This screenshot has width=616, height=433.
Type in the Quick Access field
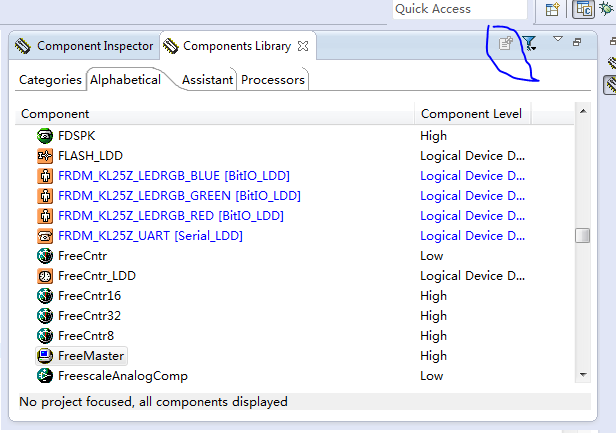(458, 9)
